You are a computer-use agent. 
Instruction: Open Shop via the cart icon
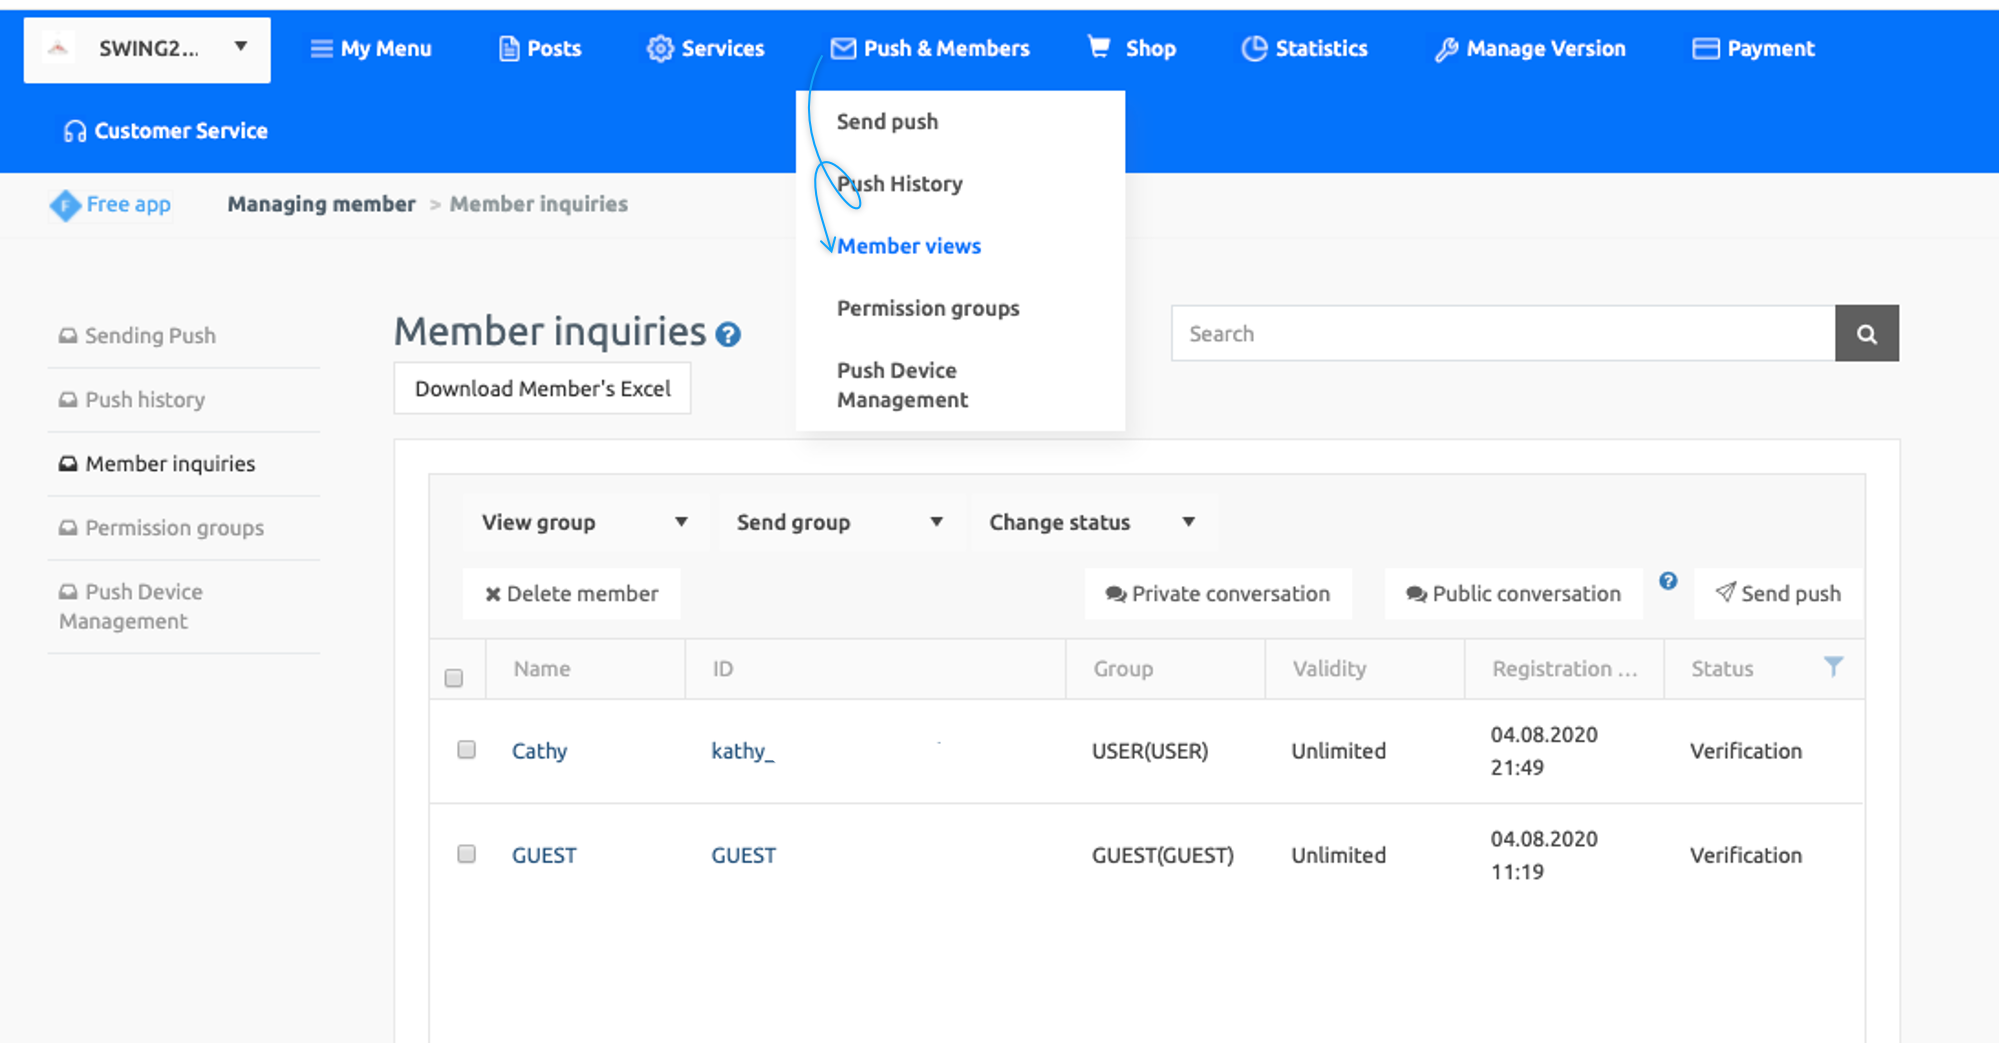1099,48
